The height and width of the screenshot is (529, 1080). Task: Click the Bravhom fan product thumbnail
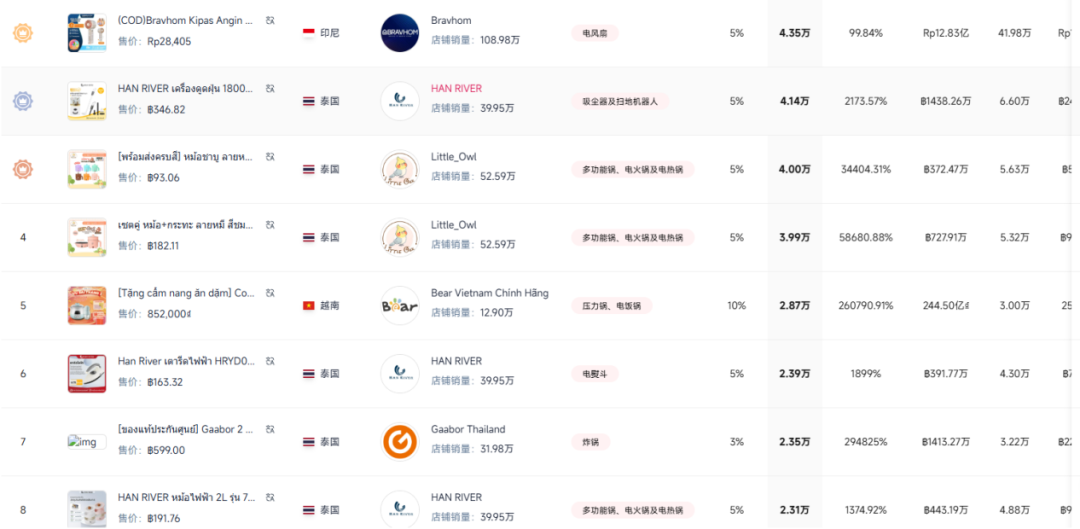[x=87, y=33]
